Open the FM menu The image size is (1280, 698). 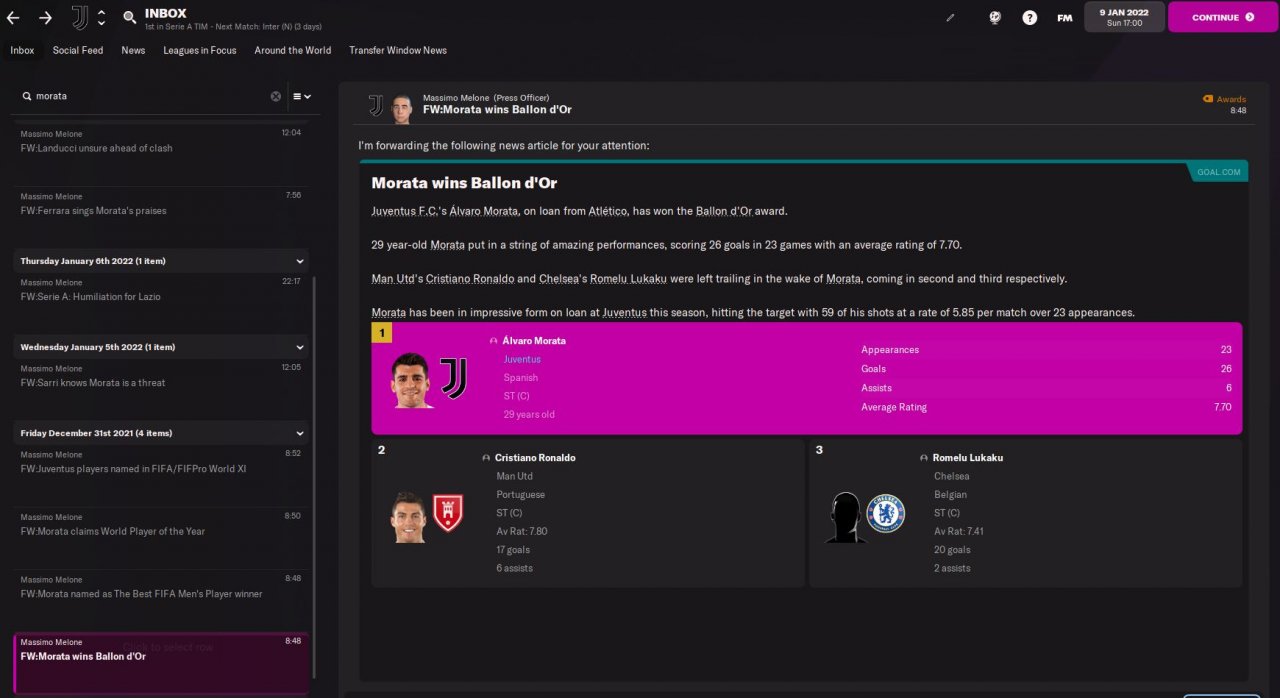(x=1065, y=17)
